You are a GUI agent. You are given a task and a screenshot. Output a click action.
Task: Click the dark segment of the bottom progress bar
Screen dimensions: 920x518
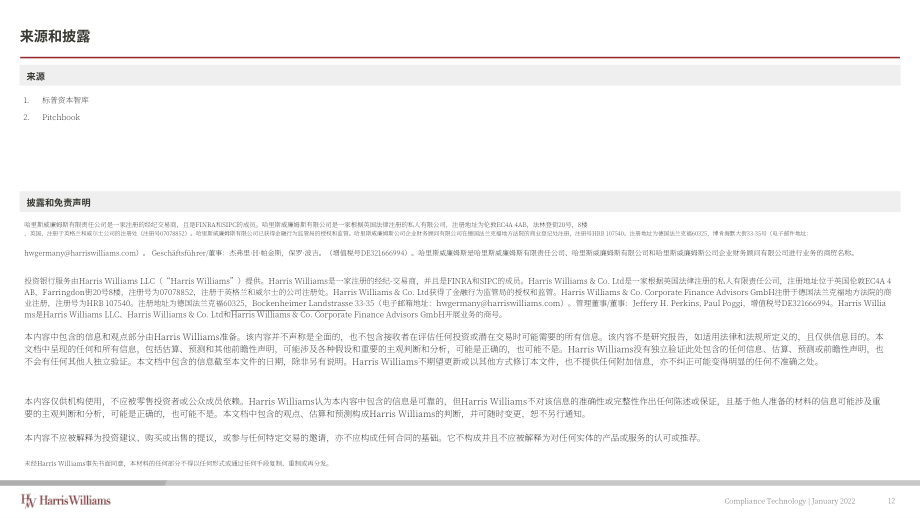click(83, 483)
